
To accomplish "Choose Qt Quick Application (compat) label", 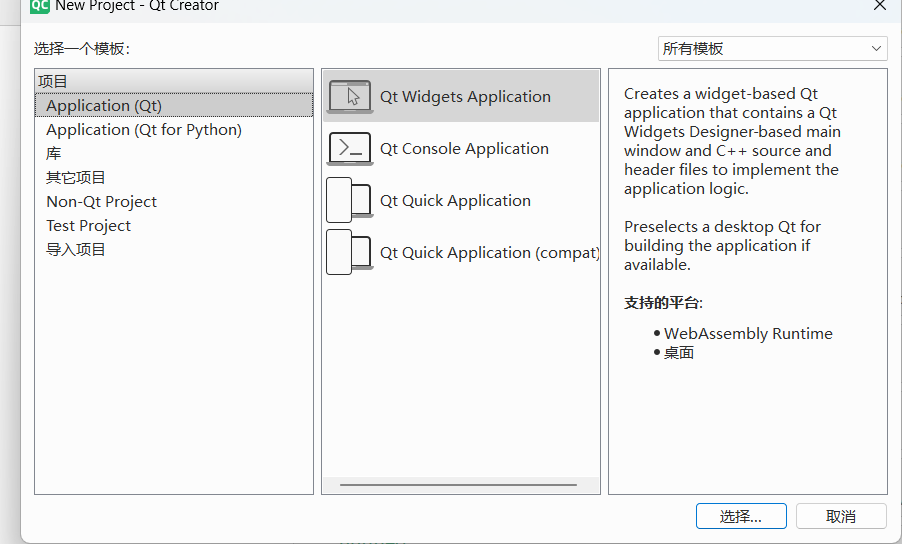I will pos(490,252).
